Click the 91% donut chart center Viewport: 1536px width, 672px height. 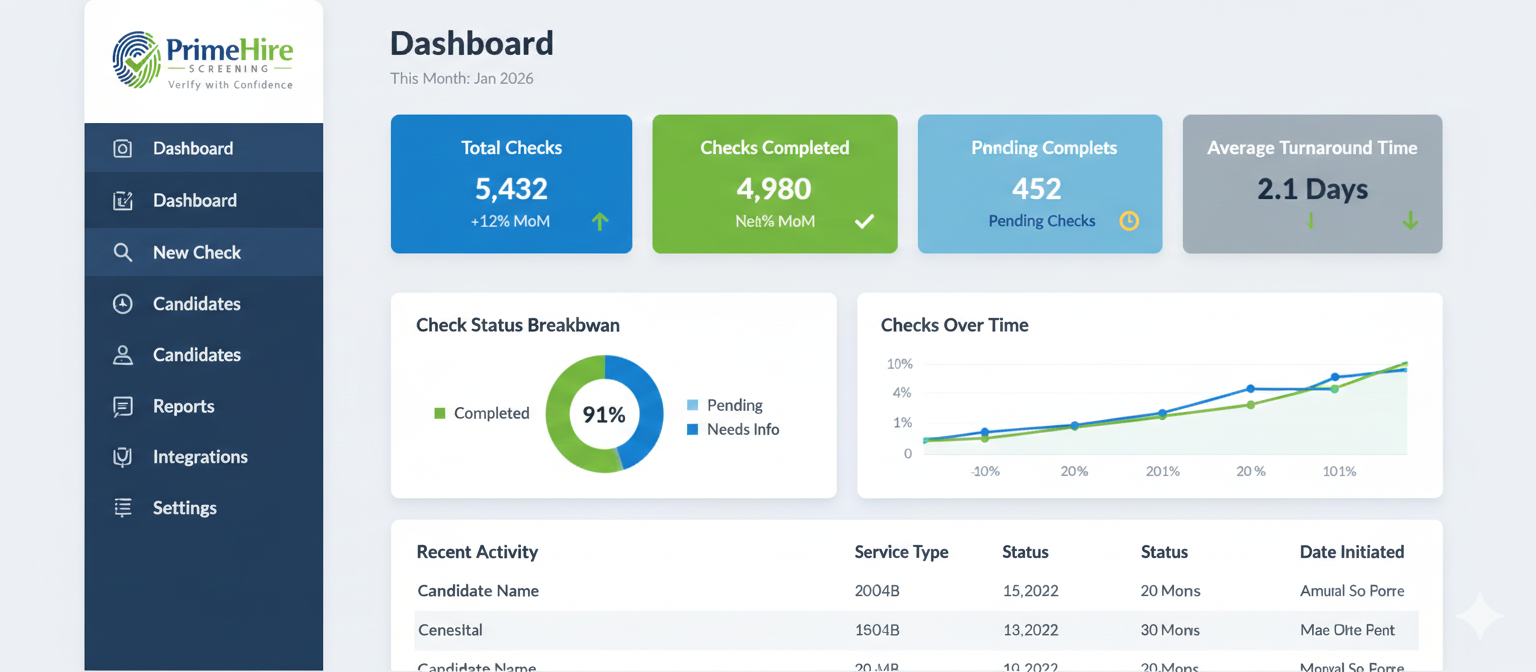[604, 414]
